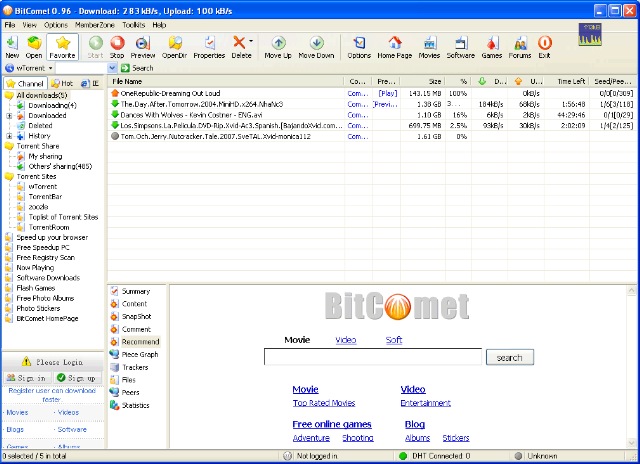640x464 pixels.
Task: Click the Stop toolbar icon
Action: coord(117,43)
